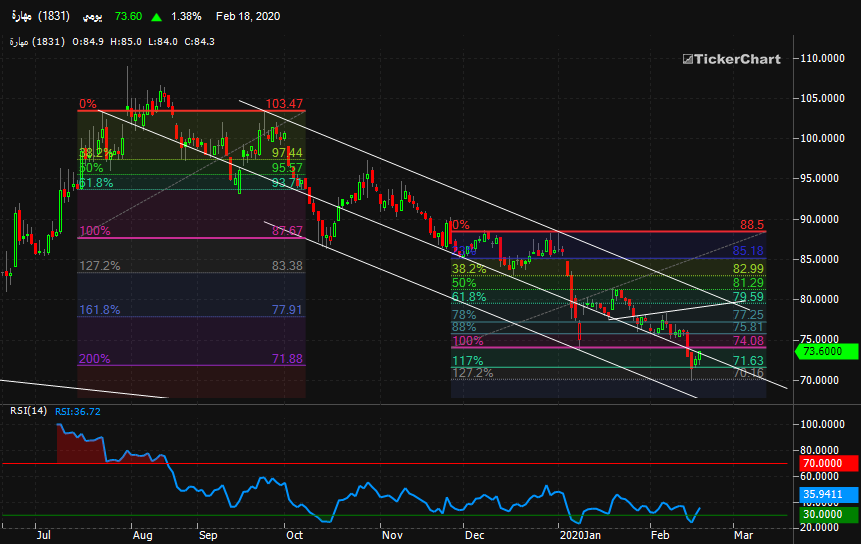This screenshot has height=544, width=861.
Task: Click the blue RSI:36.72 value readout
Action: point(77,411)
